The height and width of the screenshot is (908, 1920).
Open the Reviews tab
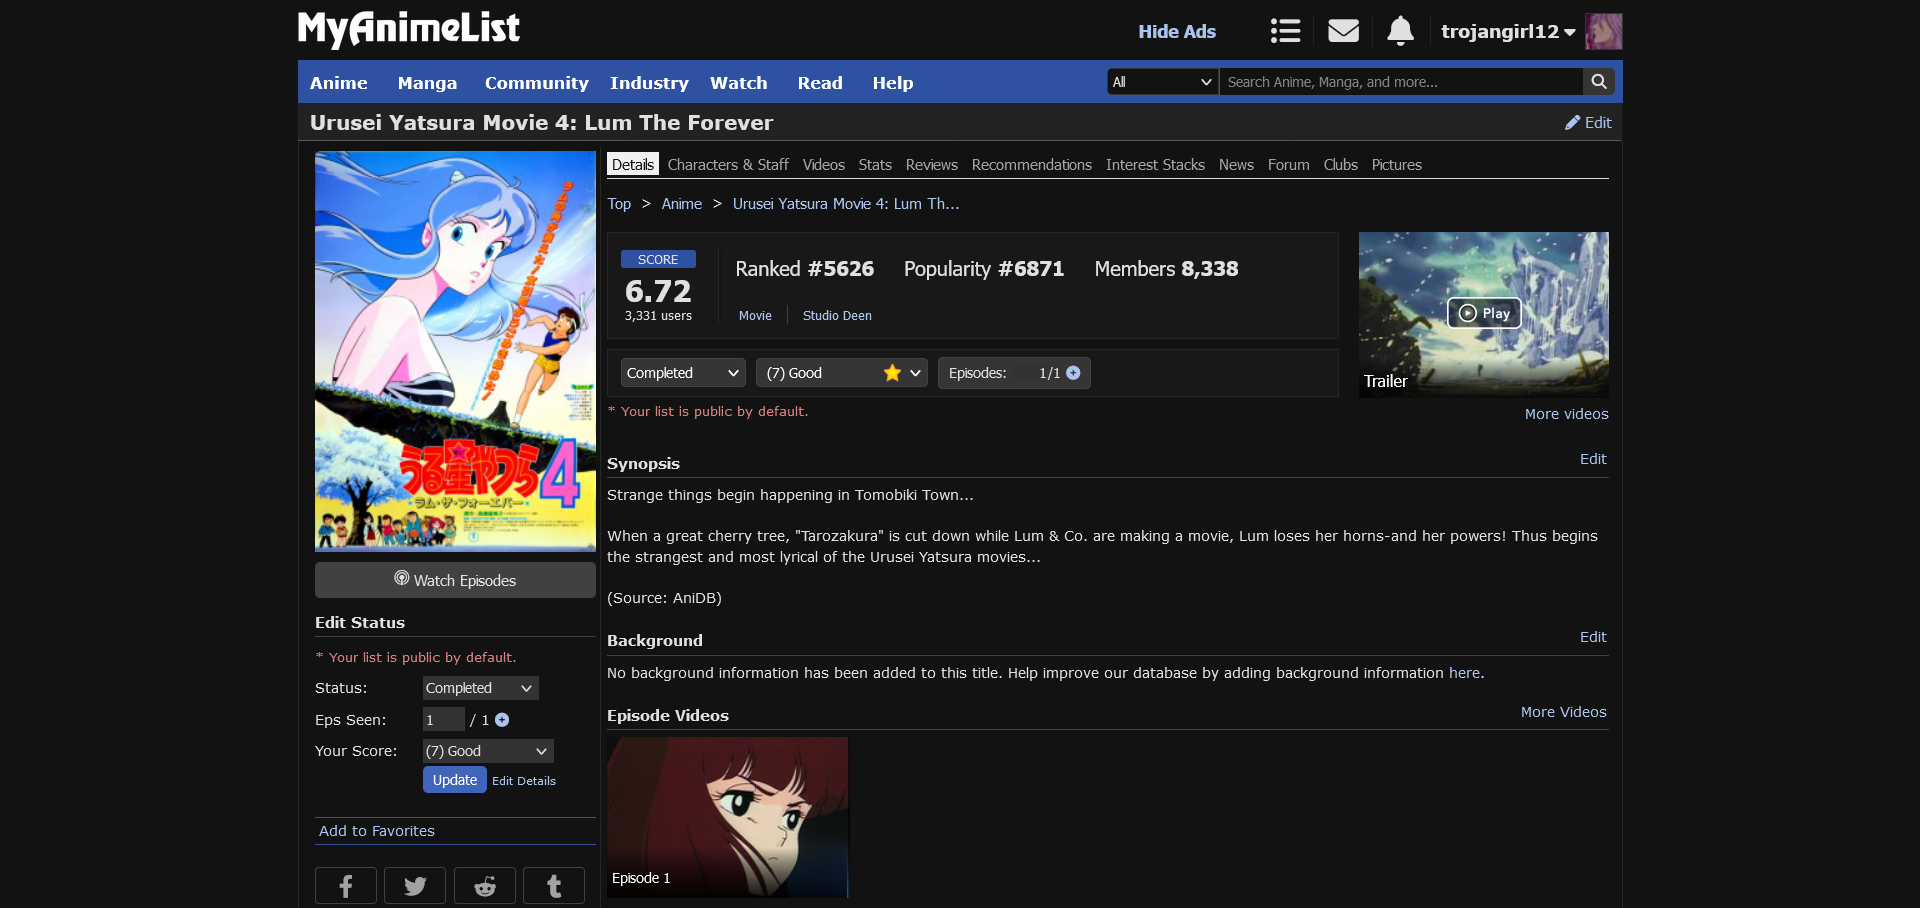pos(931,165)
